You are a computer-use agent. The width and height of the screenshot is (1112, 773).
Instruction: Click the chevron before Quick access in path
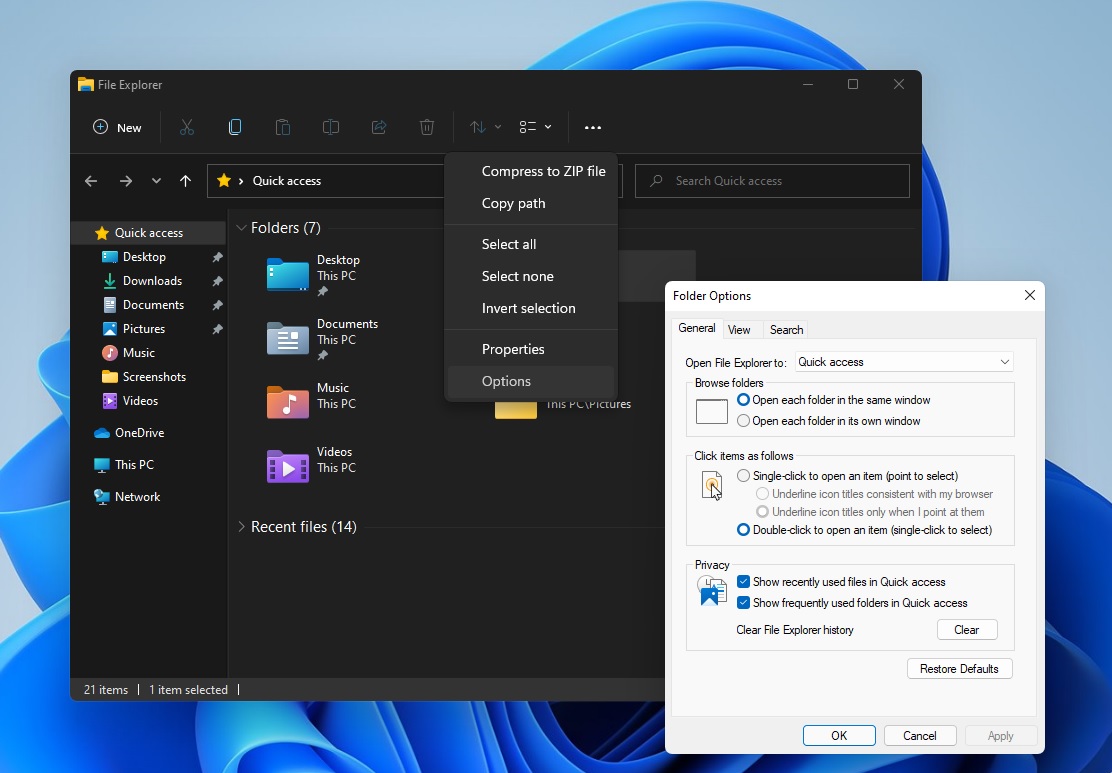click(x=241, y=181)
